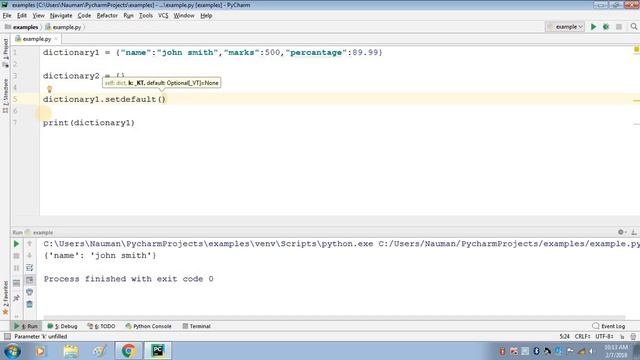640x360 pixels.
Task: Toggle tool window buttons via status bar corner icon
Action: [x=7, y=336]
